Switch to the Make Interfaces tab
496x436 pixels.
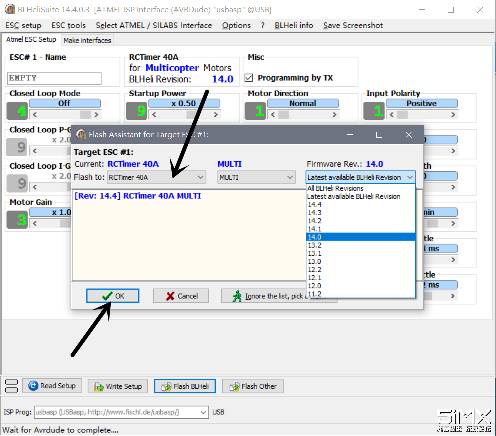(x=87, y=40)
